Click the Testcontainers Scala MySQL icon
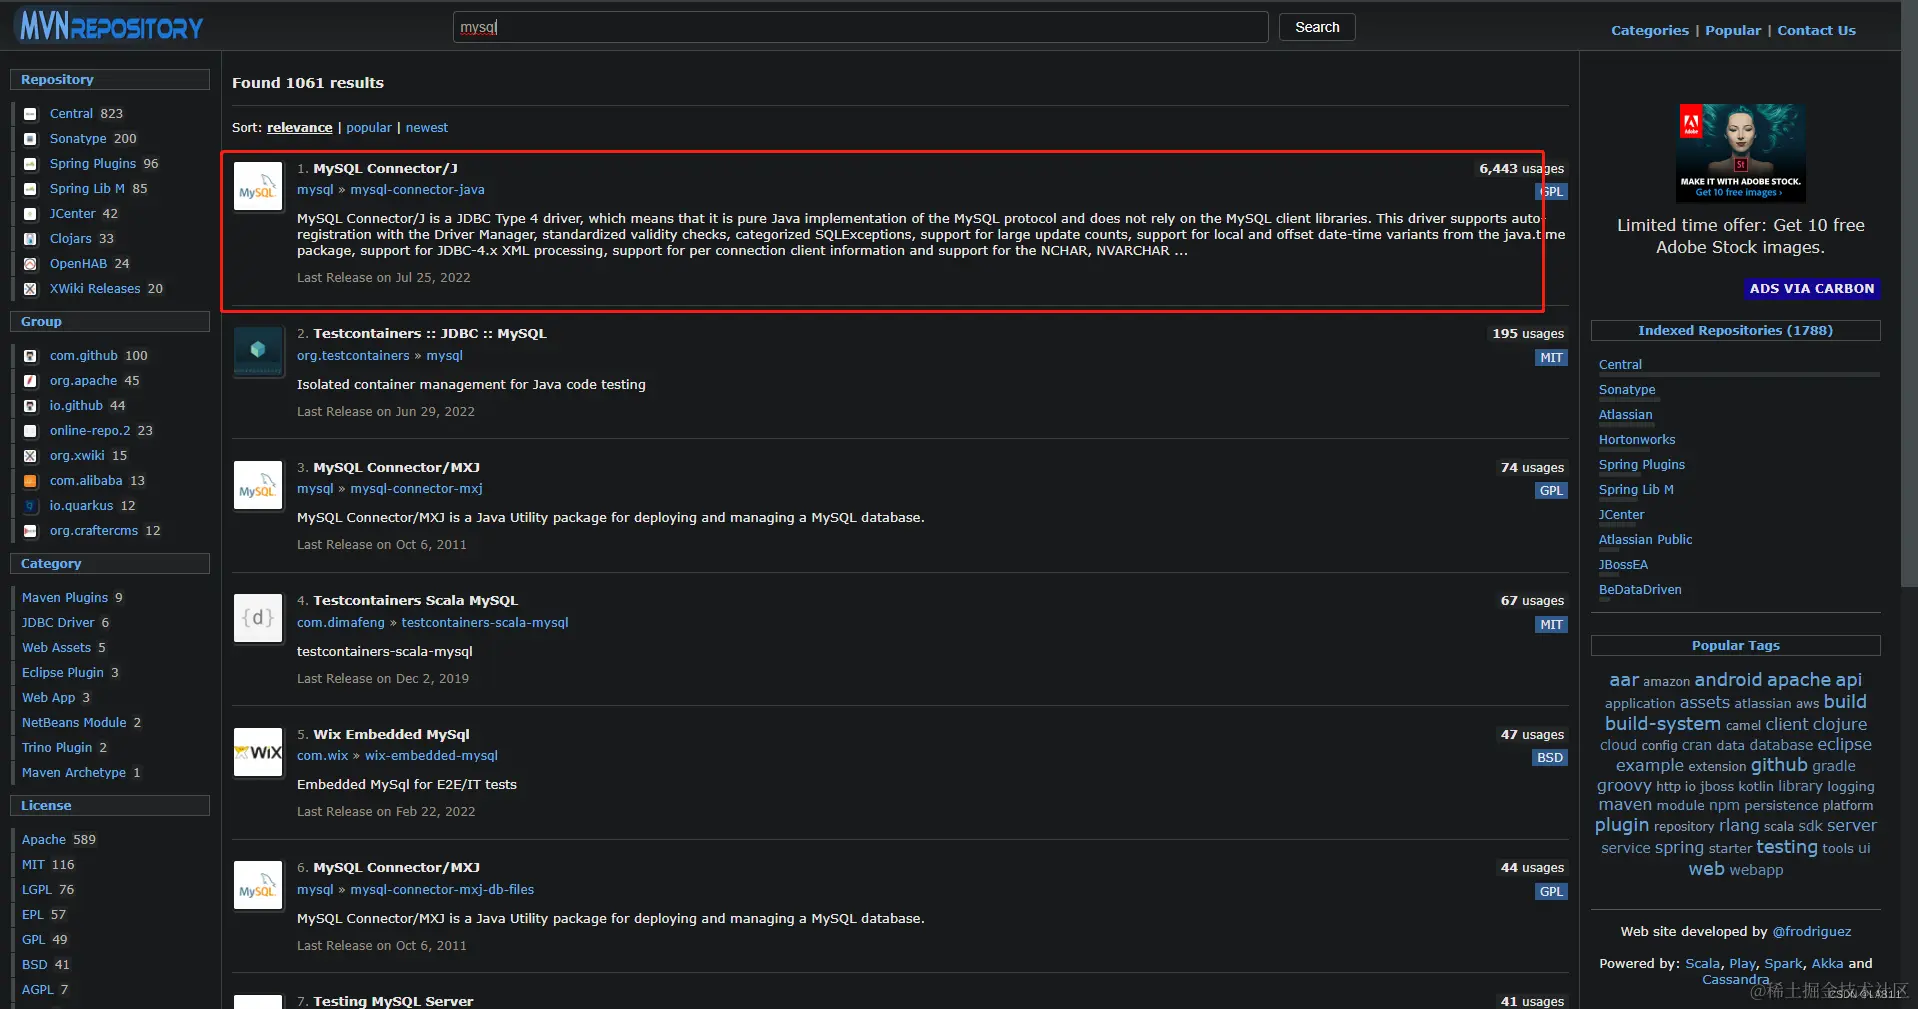Screen dimensions: 1918x1009 click(258, 618)
